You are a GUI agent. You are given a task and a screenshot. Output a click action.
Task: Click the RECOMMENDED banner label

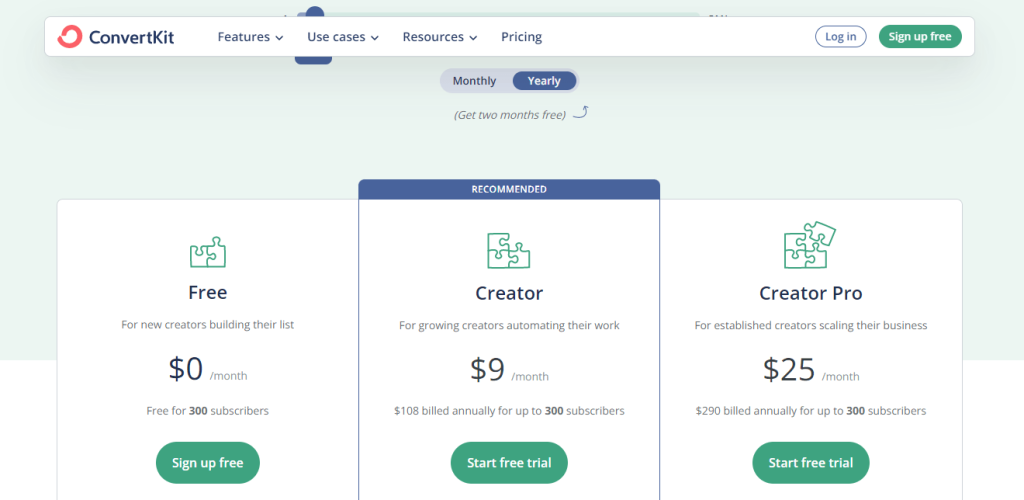click(x=509, y=189)
